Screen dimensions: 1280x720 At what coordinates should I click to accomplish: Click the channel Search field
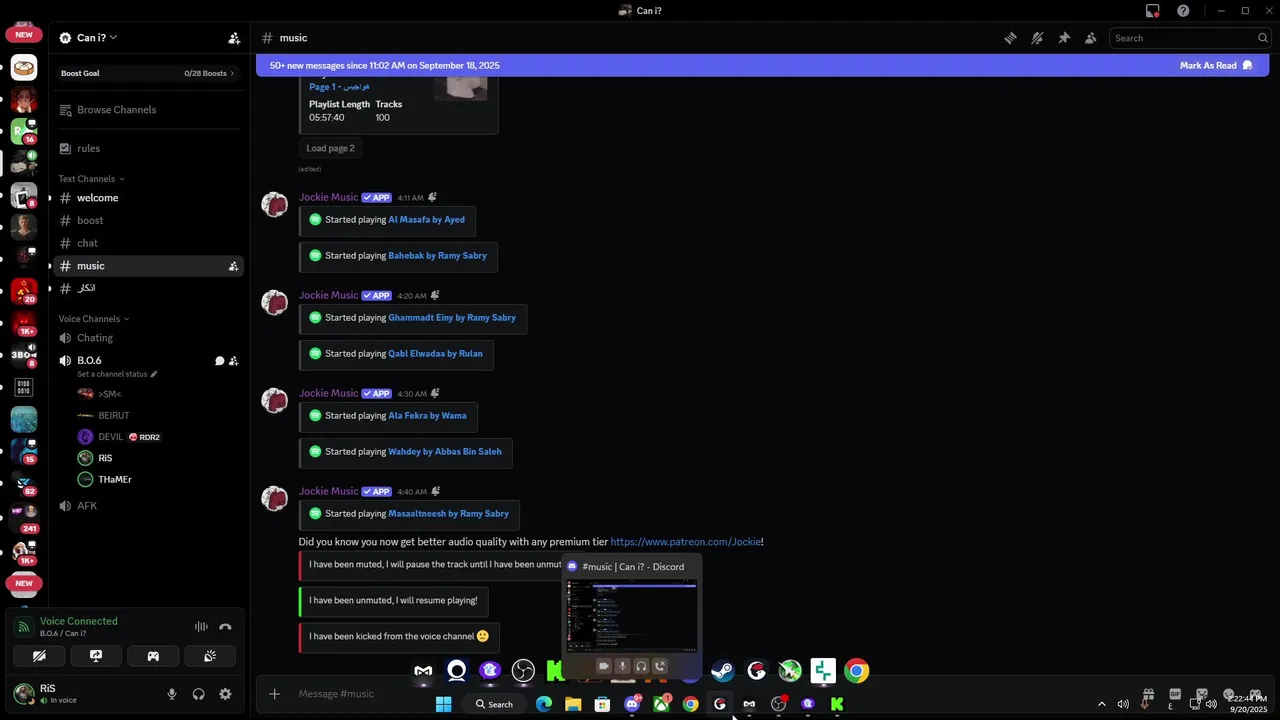(x=1190, y=38)
